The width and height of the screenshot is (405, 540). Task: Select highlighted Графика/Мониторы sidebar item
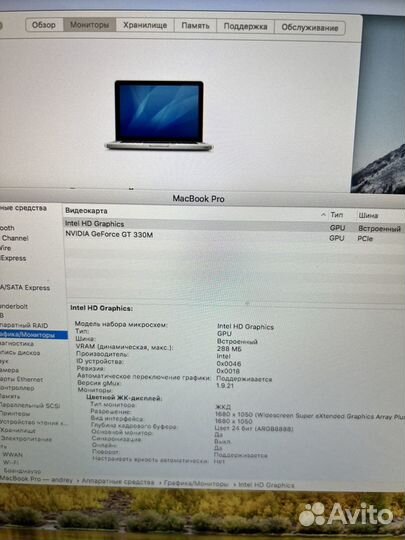coord(34,335)
